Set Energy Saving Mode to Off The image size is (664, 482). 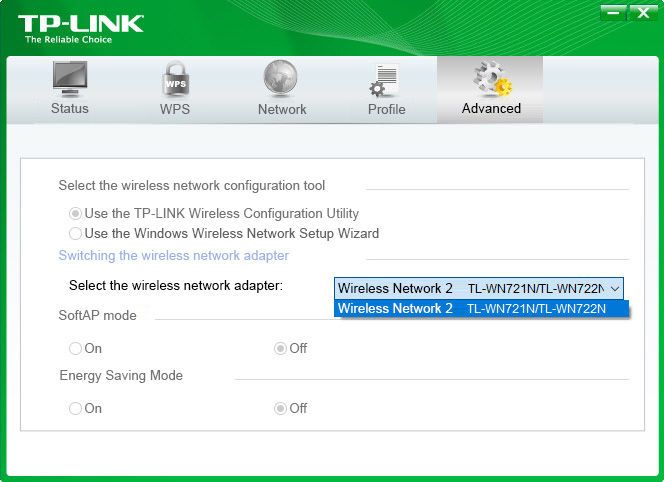(281, 408)
